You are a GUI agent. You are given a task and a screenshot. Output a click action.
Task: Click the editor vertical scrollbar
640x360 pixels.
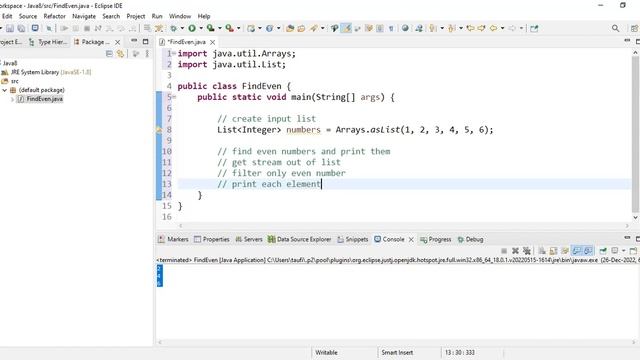pyautogui.click(x=635, y=135)
